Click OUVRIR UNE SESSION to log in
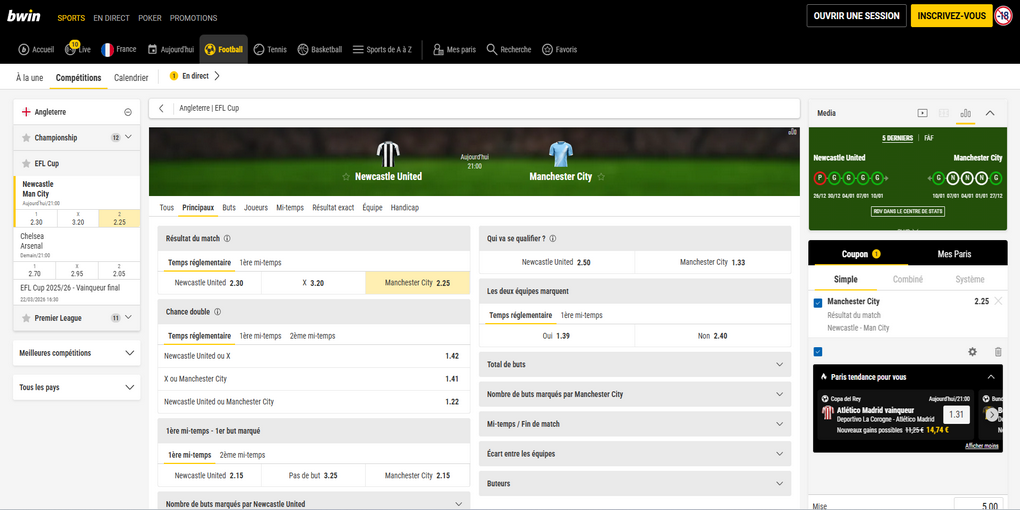1020x510 pixels. coord(856,16)
